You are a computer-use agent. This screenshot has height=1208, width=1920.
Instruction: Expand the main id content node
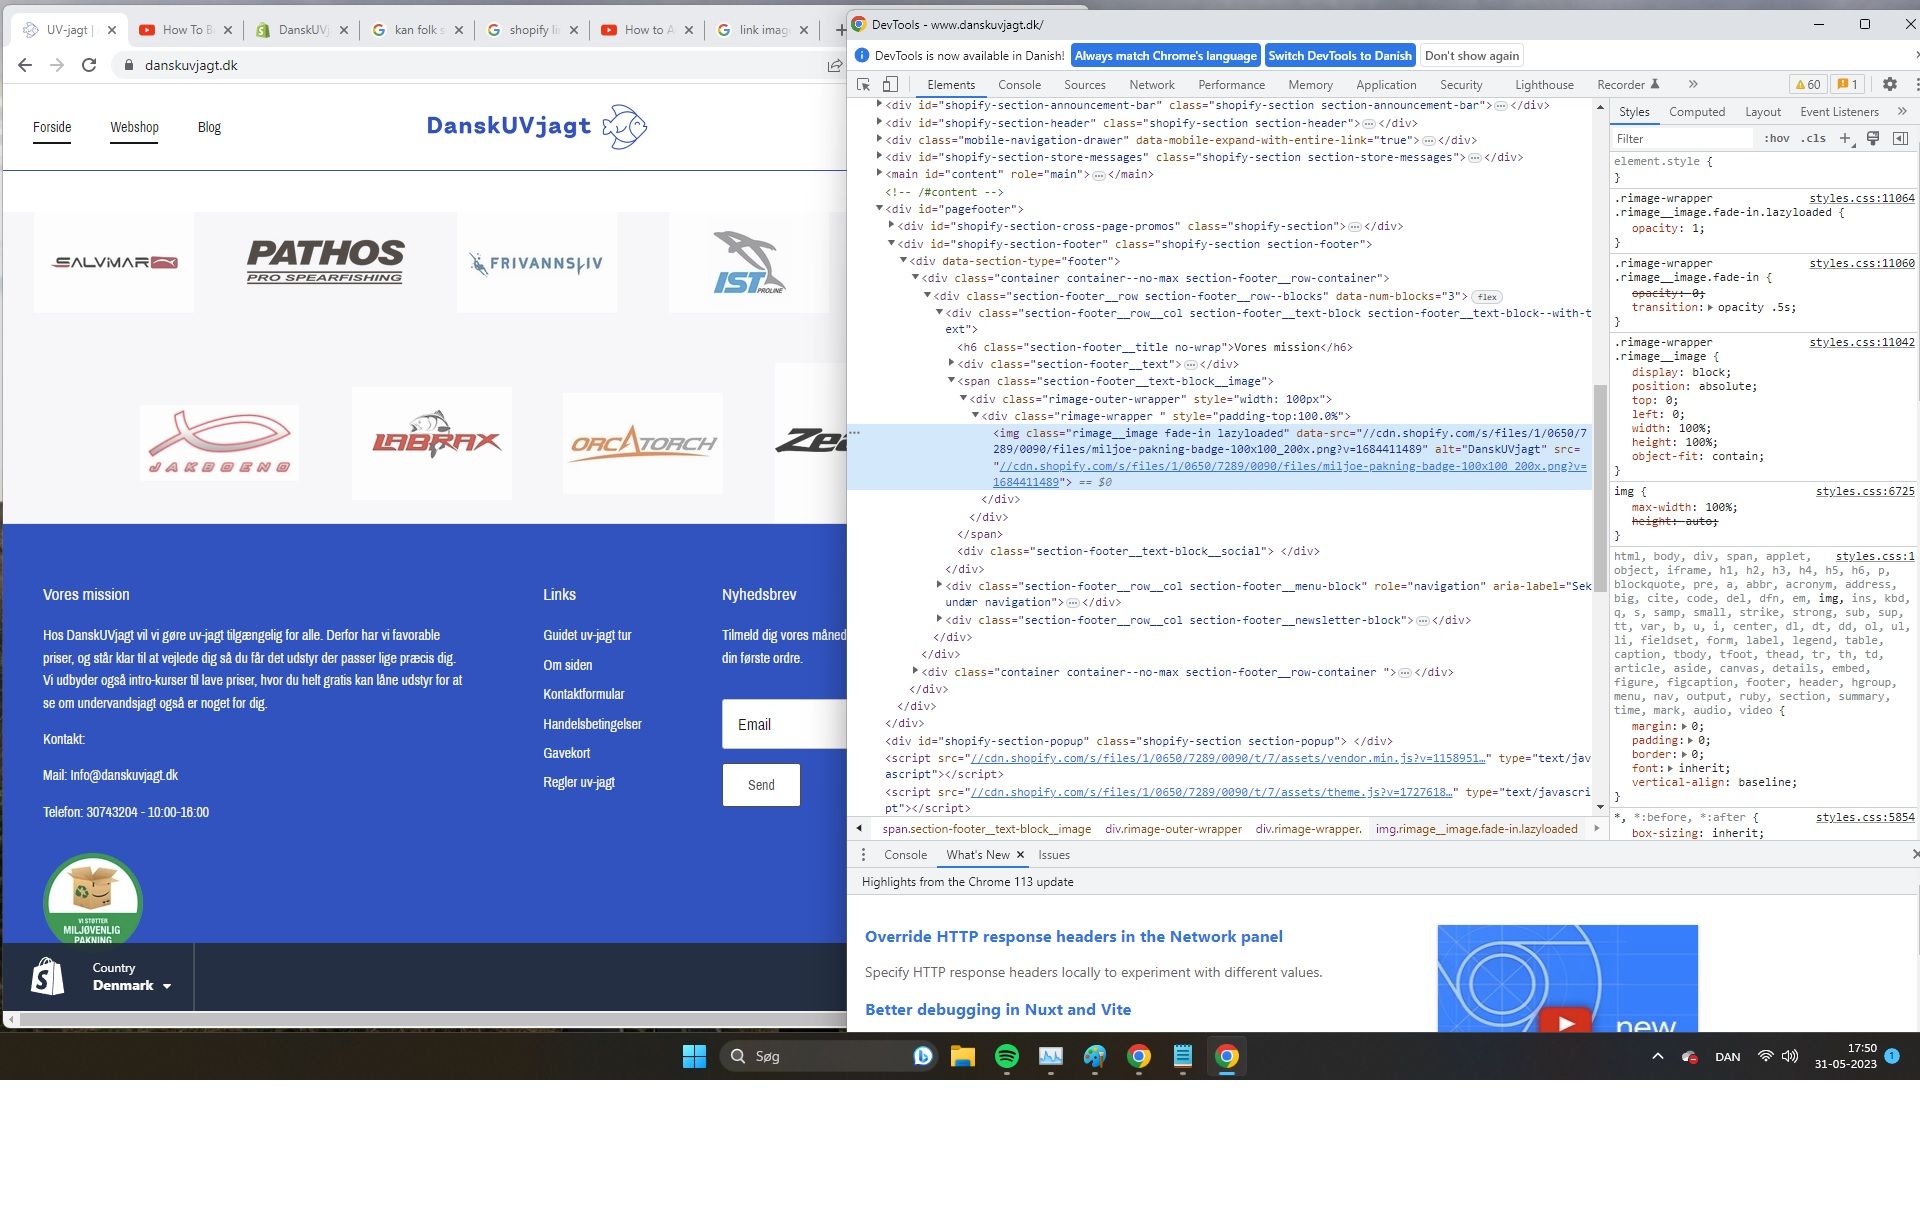pyautogui.click(x=880, y=174)
